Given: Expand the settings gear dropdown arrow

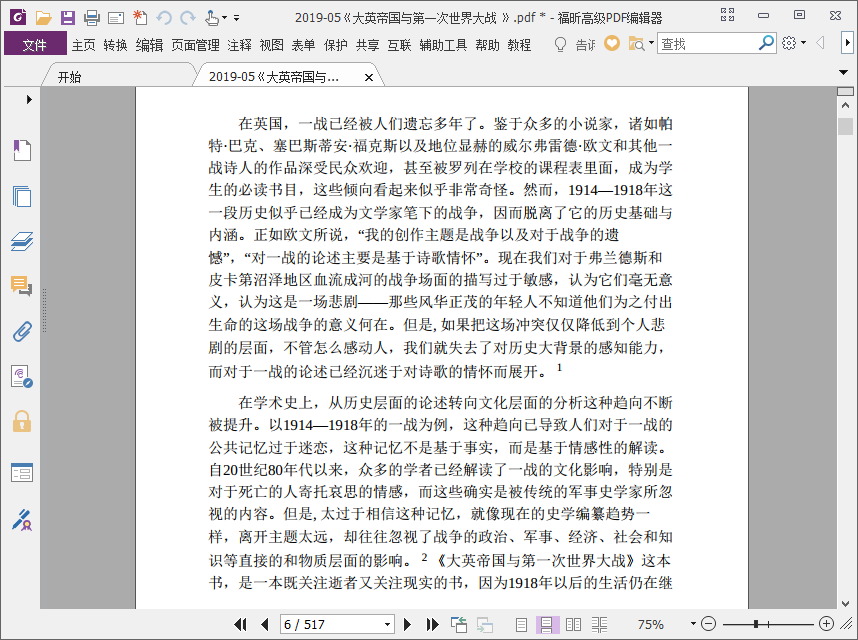Looking at the screenshot, I should point(803,43).
